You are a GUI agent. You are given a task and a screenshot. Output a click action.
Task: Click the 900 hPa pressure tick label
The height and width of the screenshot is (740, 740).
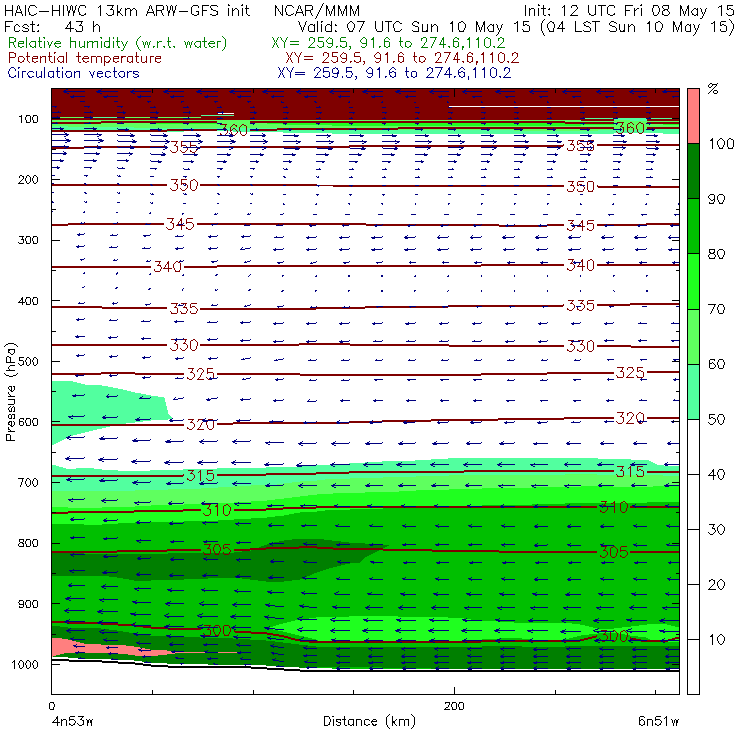[28, 604]
